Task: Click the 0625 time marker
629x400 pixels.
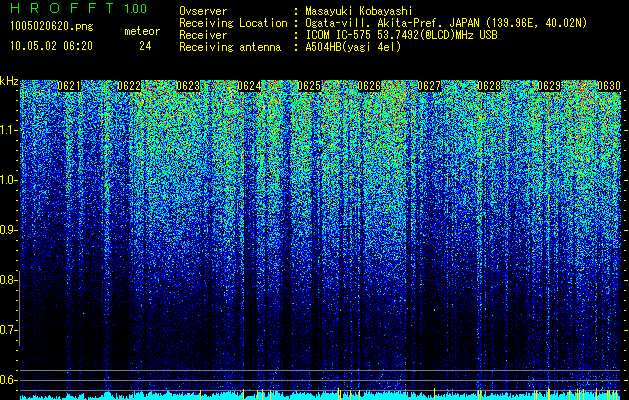Action: point(309,86)
